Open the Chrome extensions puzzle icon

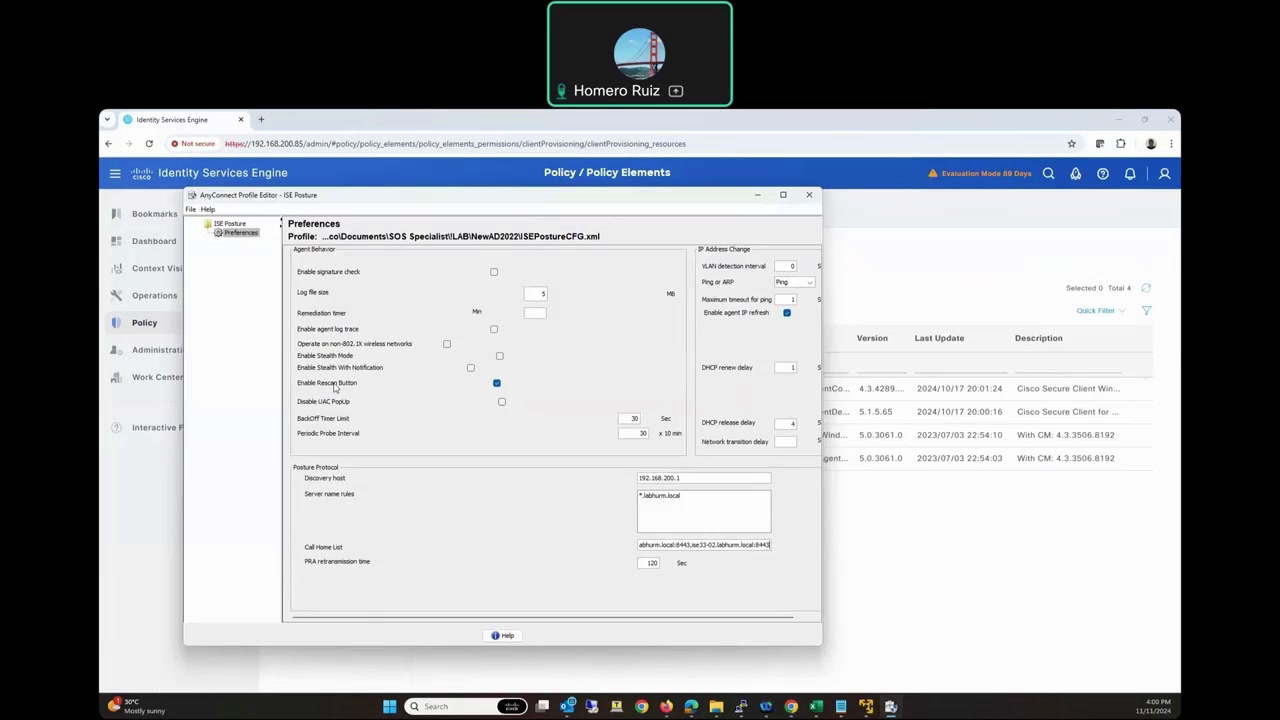pos(1121,144)
